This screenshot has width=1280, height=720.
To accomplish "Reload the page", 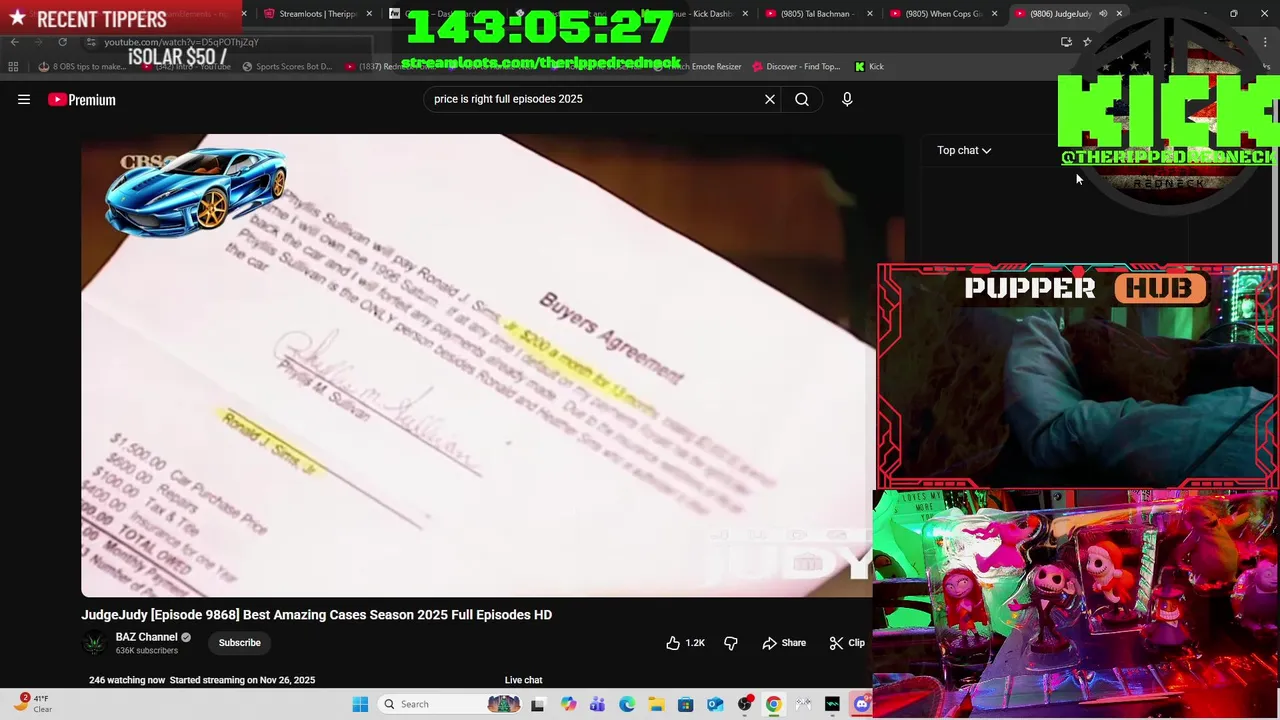I will (x=62, y=42).
